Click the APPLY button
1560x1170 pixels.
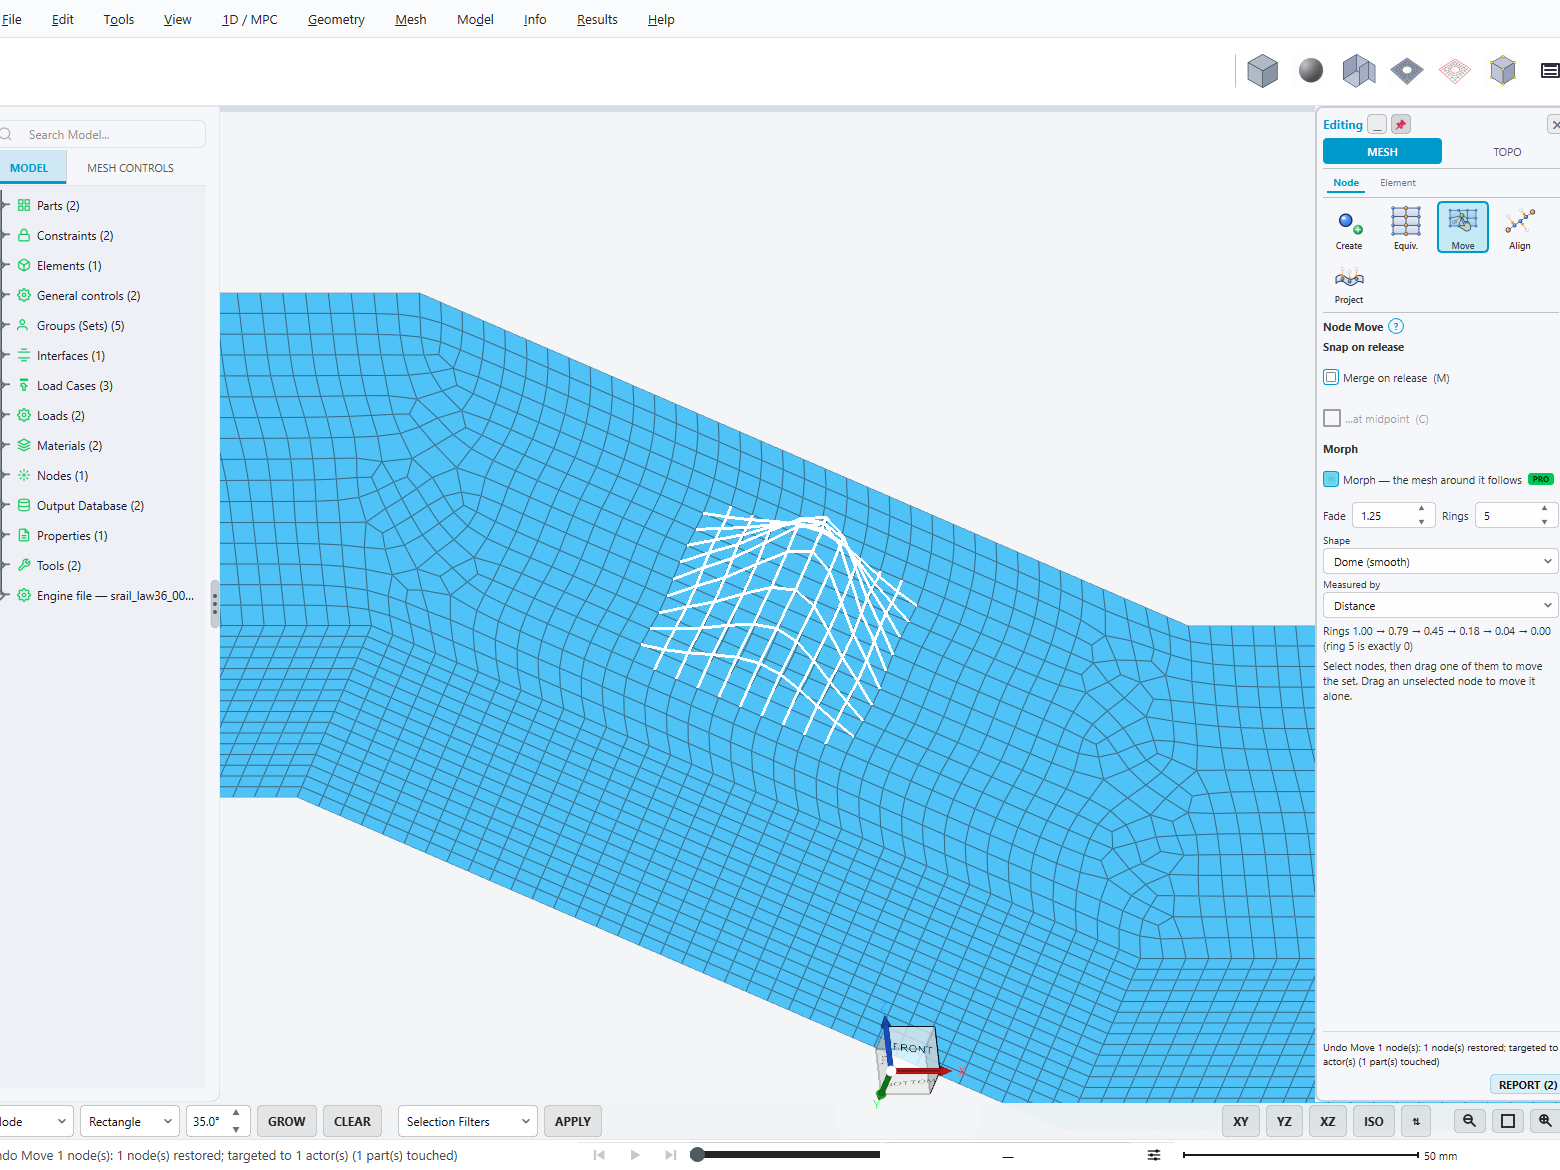(x=573, y=1121)
